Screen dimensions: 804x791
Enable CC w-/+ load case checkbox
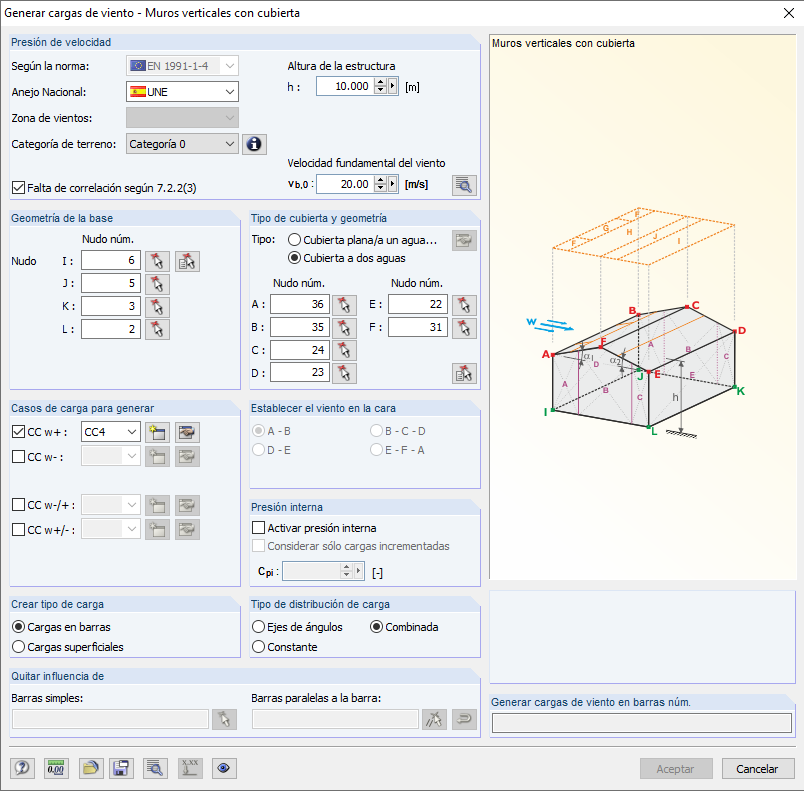(x=18, y=505)
